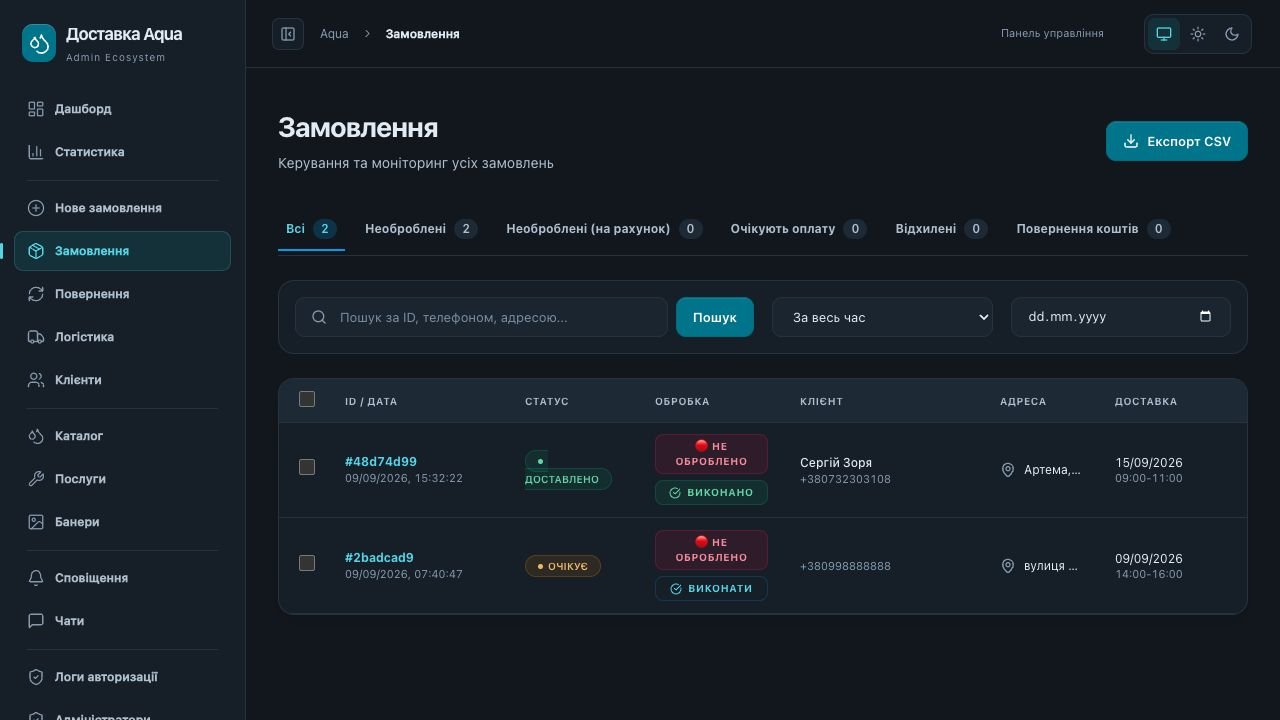Click the Aqua water-drop logo icon
The image size is (1280, 720).
tap(39, 44)
